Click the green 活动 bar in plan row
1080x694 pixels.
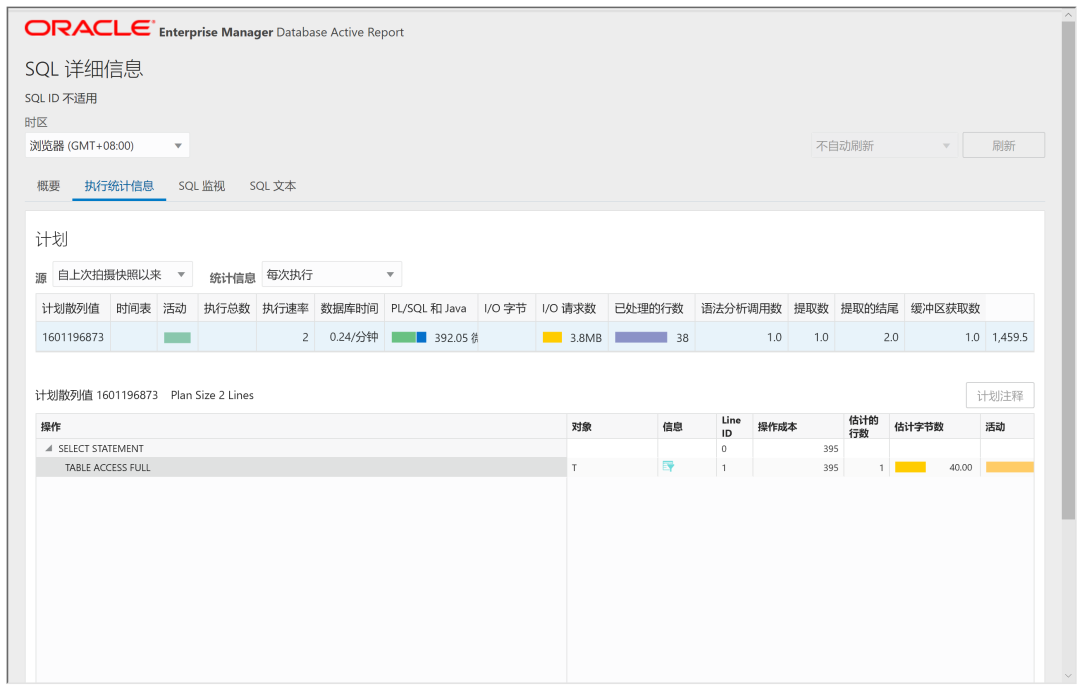(x=177, y=338)
